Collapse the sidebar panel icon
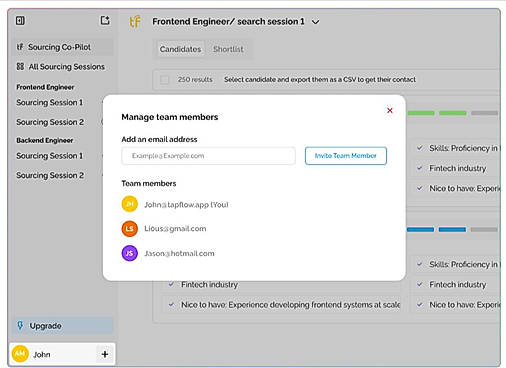The image size is (506, 368). pyautogui.click(x=20, y=21)
